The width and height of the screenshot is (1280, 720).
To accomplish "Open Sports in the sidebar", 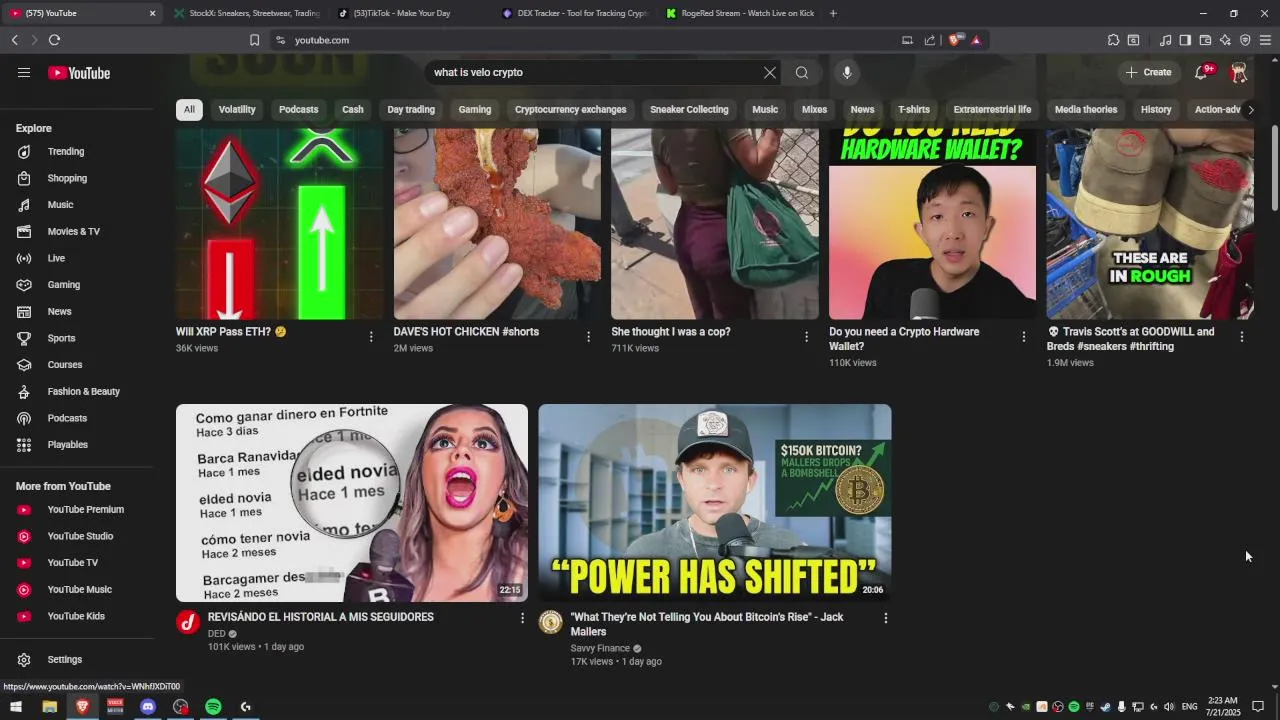I will (61, 338).
